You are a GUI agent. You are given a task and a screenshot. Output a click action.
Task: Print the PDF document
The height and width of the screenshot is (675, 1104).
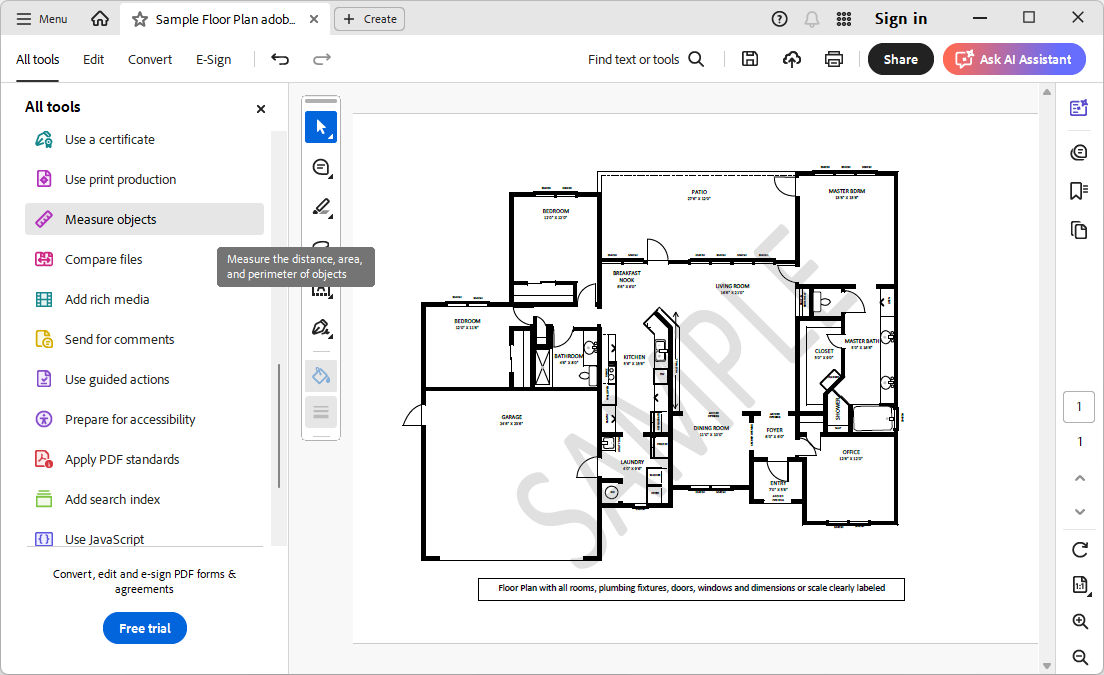tap(833, 59)
